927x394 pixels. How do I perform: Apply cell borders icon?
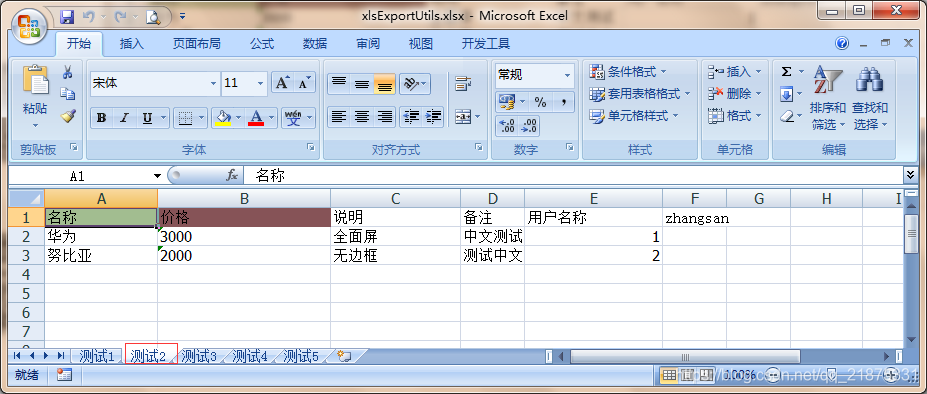coord(185,118)
